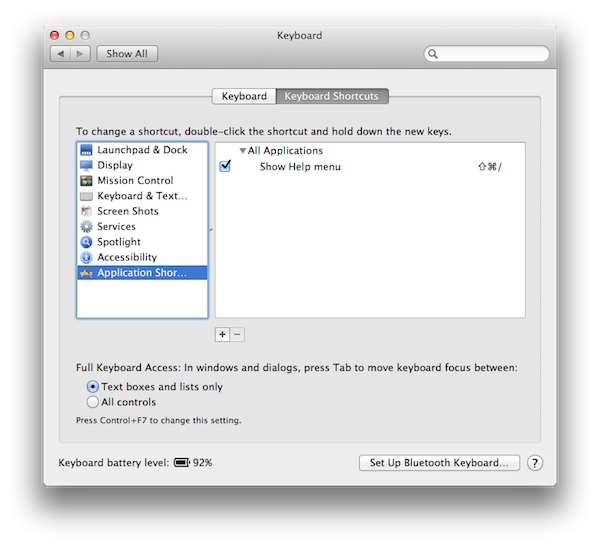Screen dimensions: 600x546
Task: Open help with the question mark button
Action: pos(535,463)
